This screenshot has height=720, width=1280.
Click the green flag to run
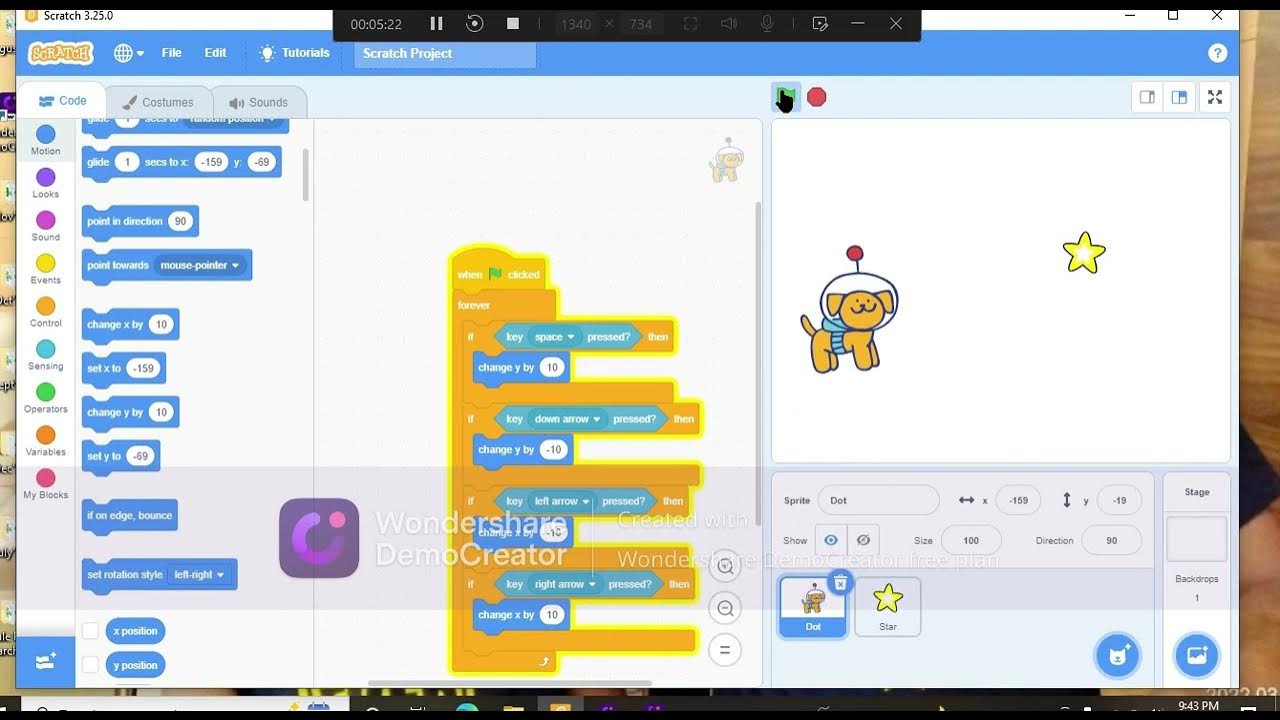click(786, 97)
